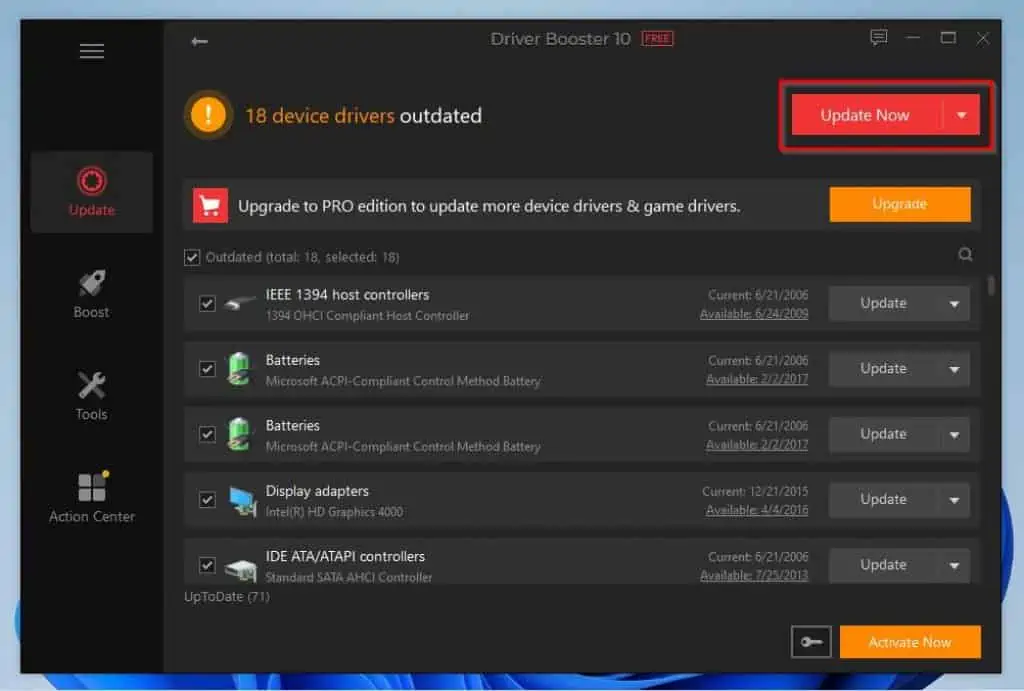Uncheck the IEEE 1394 host controllers driver
Screen dimensions: 1024x691
(x=207, y=303)
